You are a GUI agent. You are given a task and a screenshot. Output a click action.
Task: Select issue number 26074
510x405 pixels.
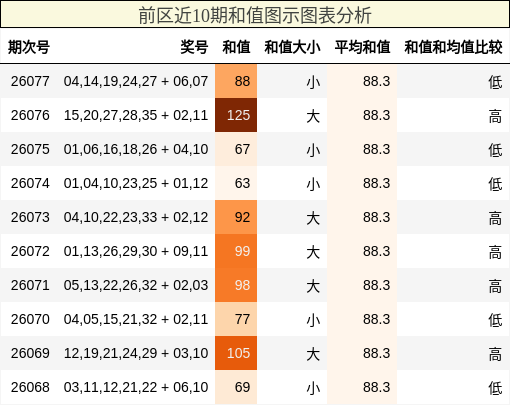point(30,183)
